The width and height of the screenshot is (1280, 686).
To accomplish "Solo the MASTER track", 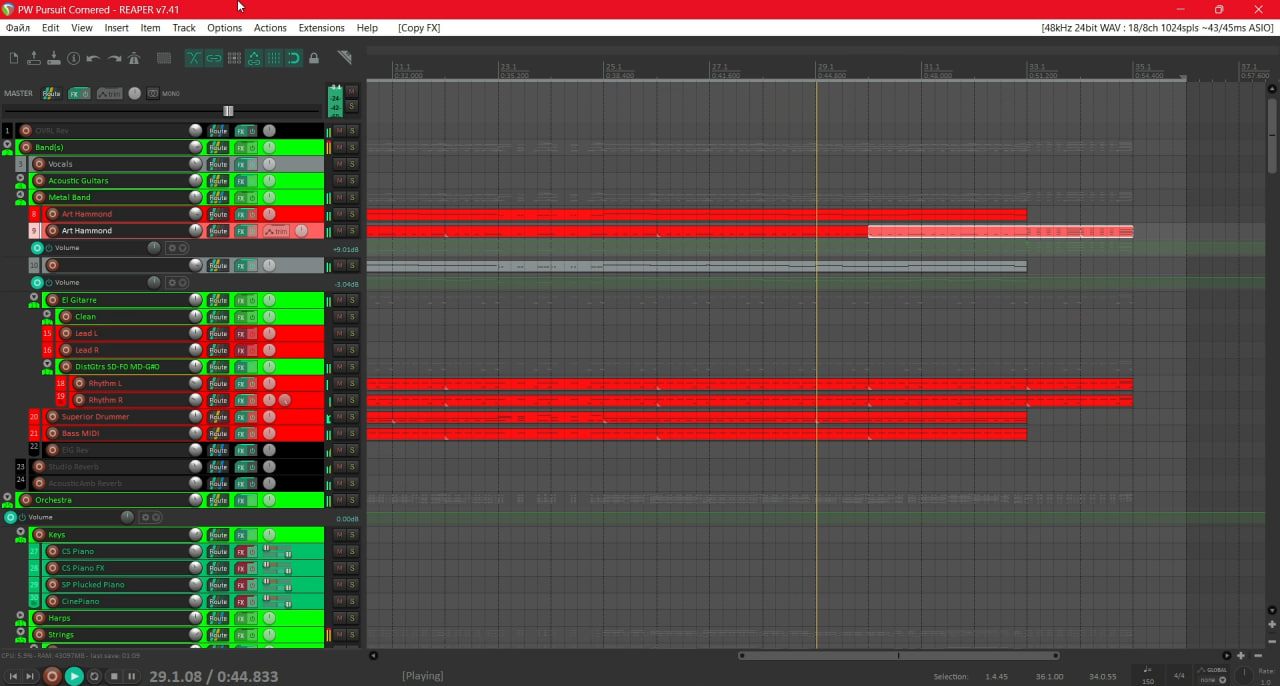I will pyautogui.click(x=352, y=105).
